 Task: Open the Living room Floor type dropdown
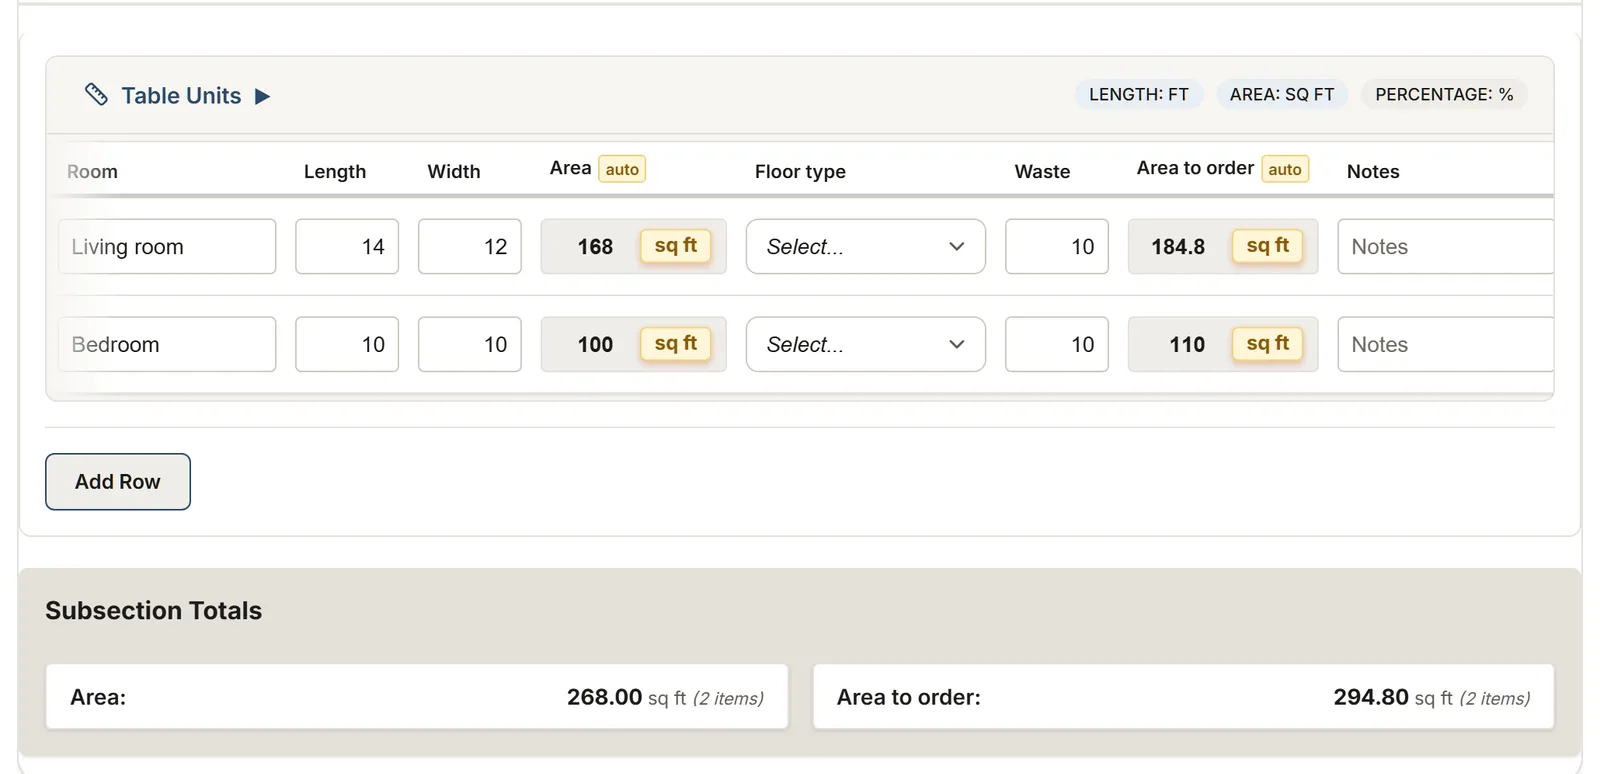coord(866,246)
